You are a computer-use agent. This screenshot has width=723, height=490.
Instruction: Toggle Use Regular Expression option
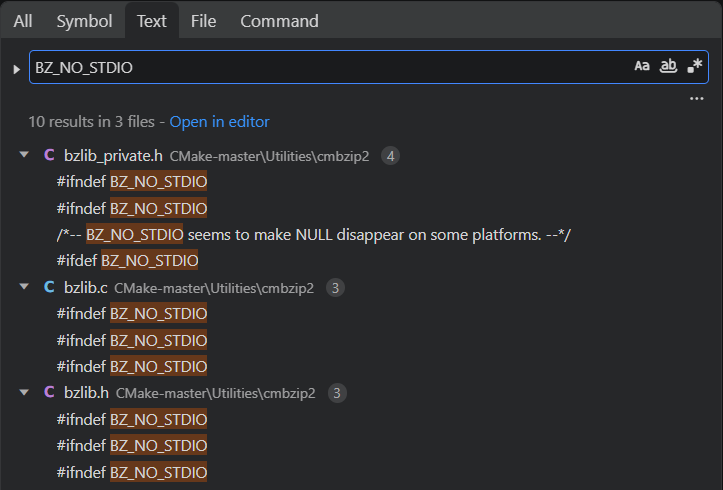(694, 66)
